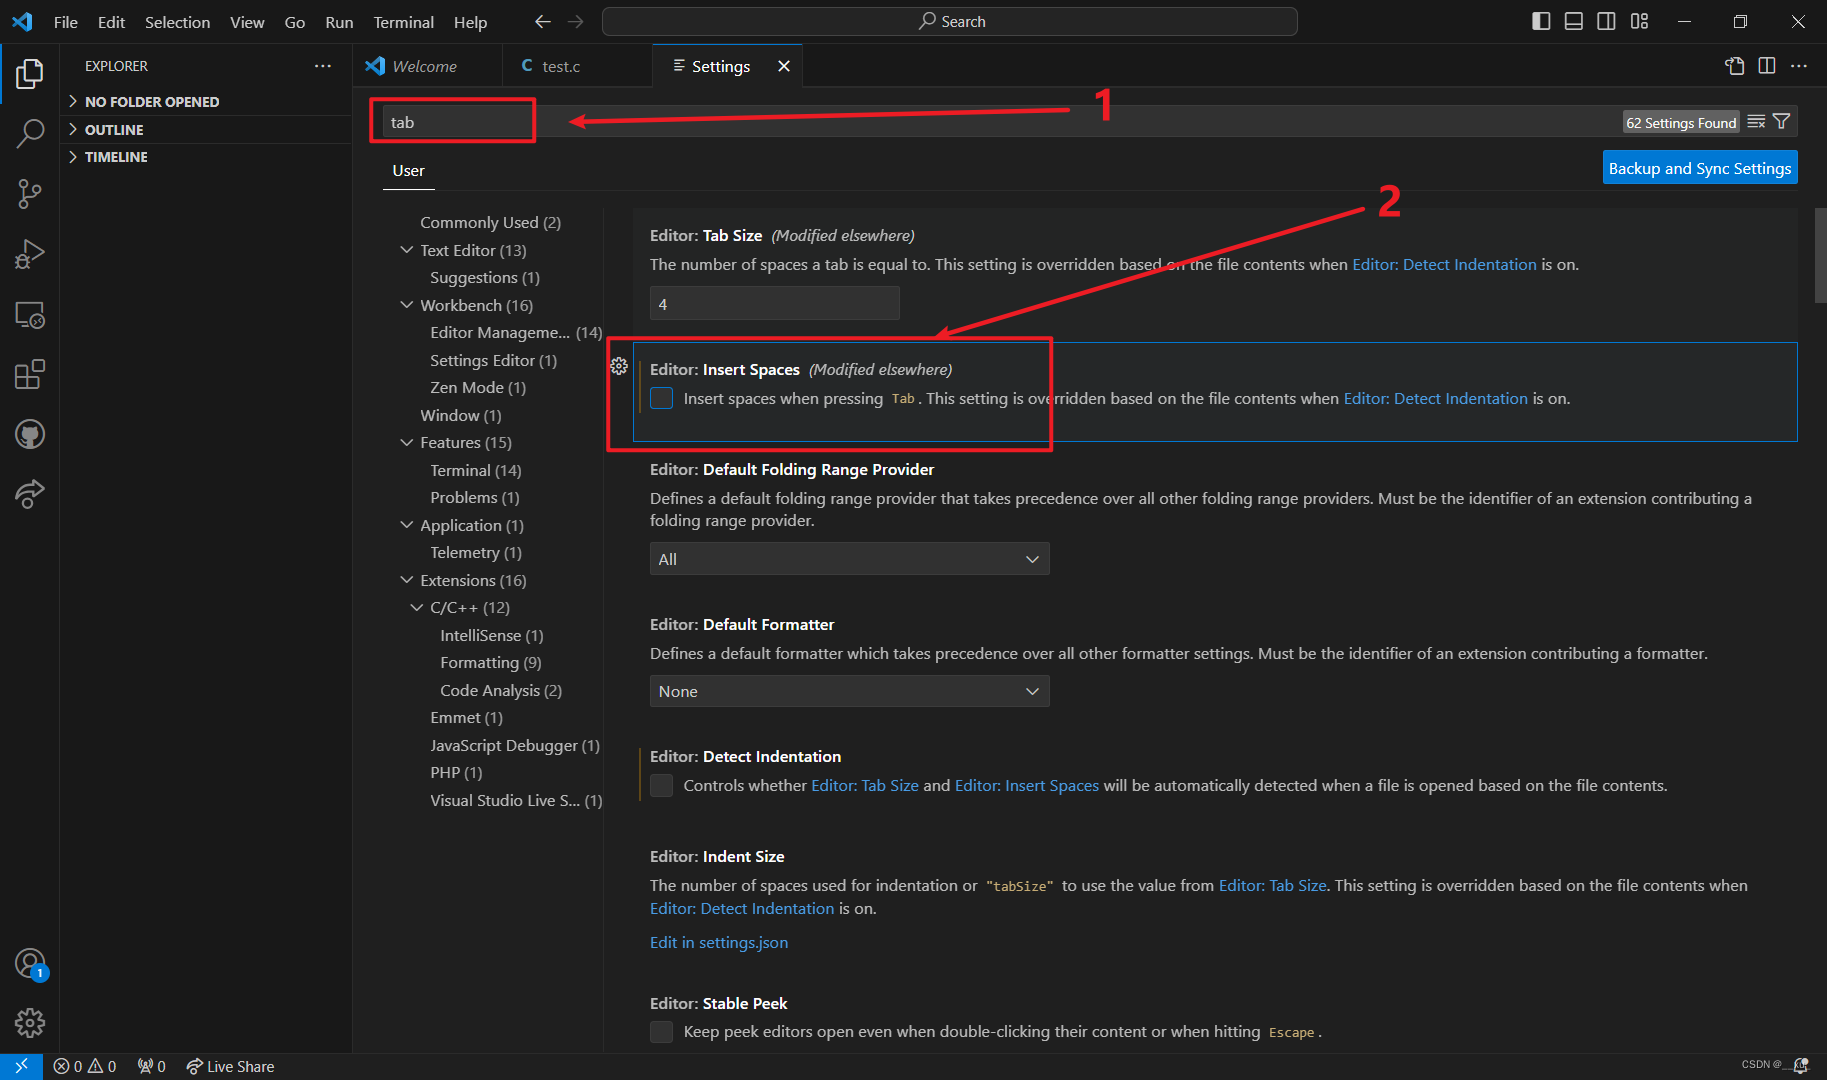This screenshot has width=1827, height=1080.
Task: Open the settings filter funnel icon
Action: [x=1781, y=122]
